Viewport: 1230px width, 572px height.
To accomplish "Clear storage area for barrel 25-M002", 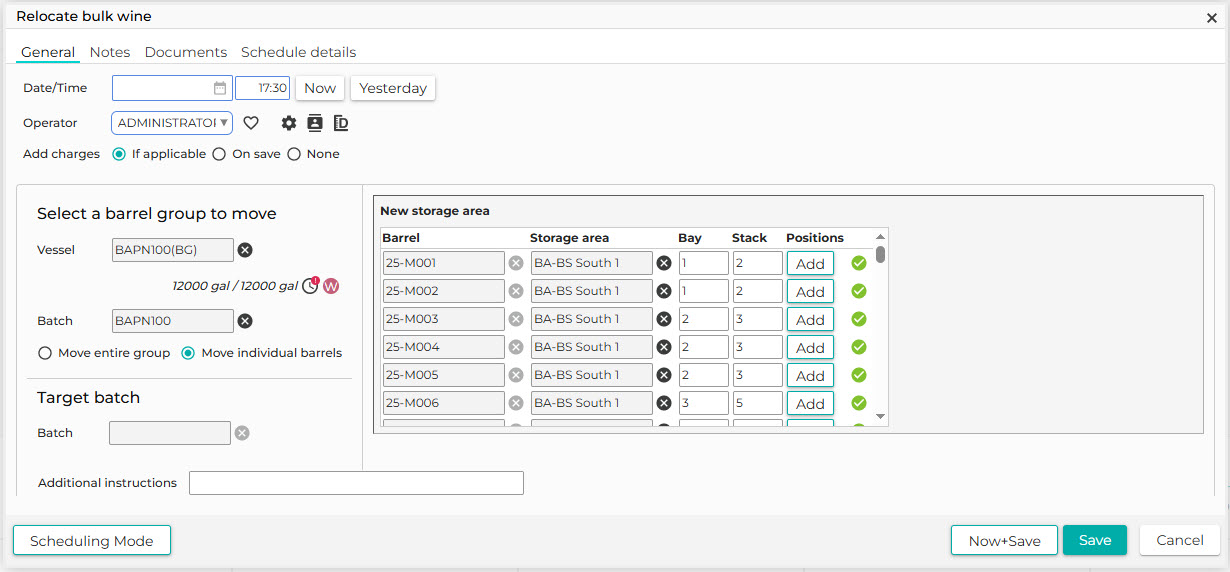I will click(x=663, y=291).
